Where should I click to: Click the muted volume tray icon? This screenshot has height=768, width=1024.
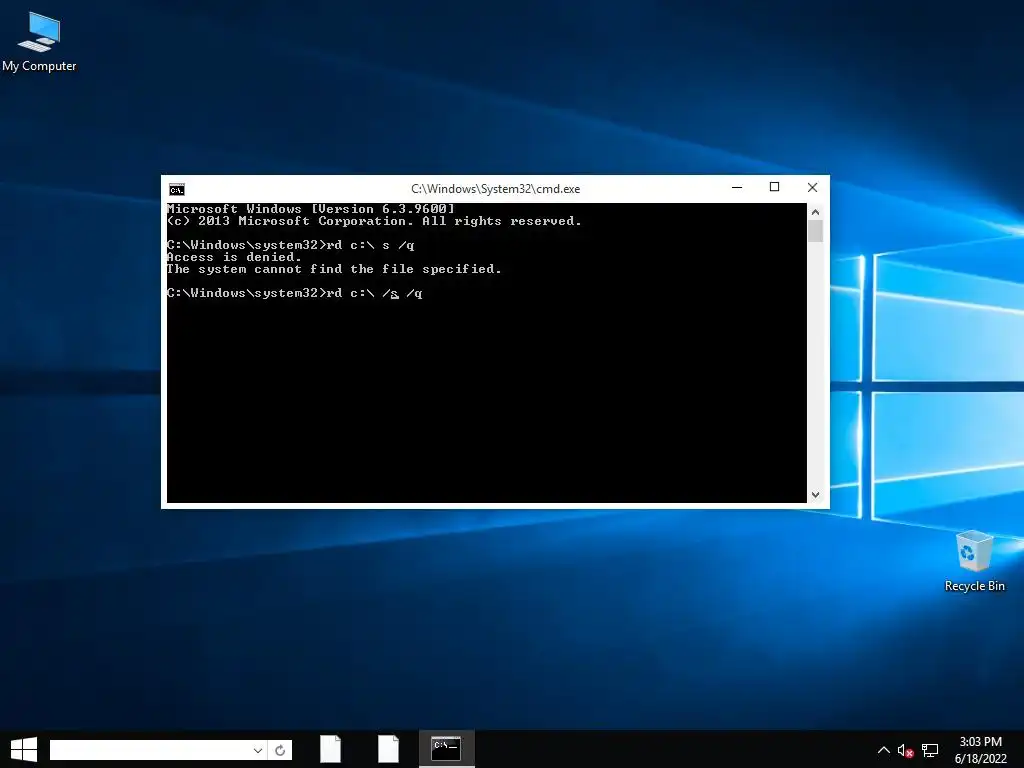click(905, 751)
